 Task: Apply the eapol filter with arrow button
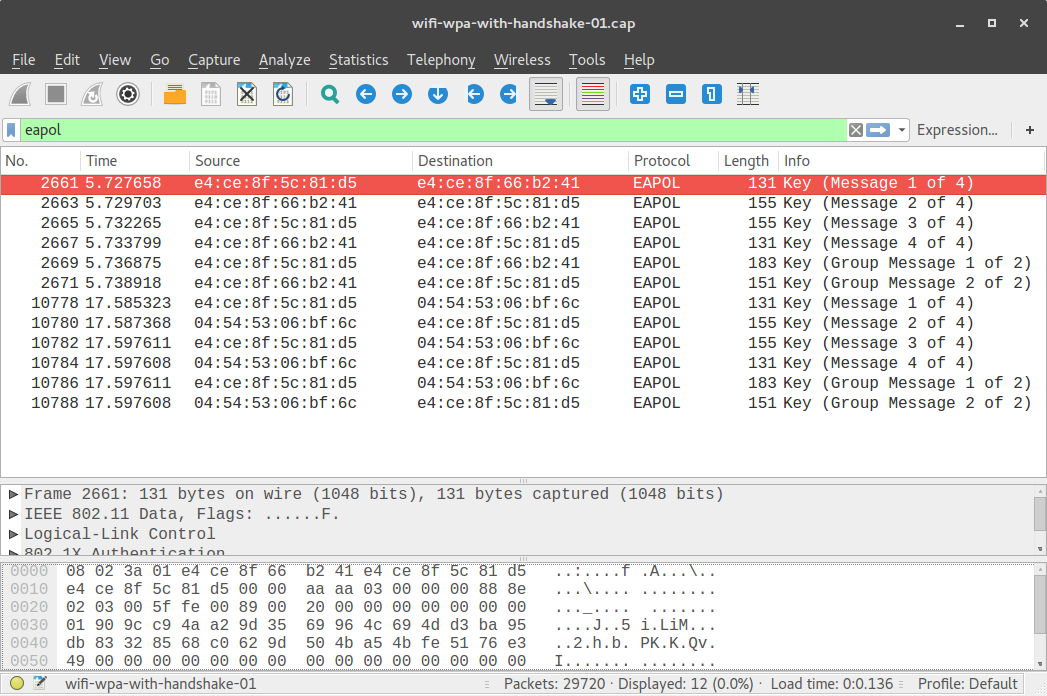click(x=877, y=130)
